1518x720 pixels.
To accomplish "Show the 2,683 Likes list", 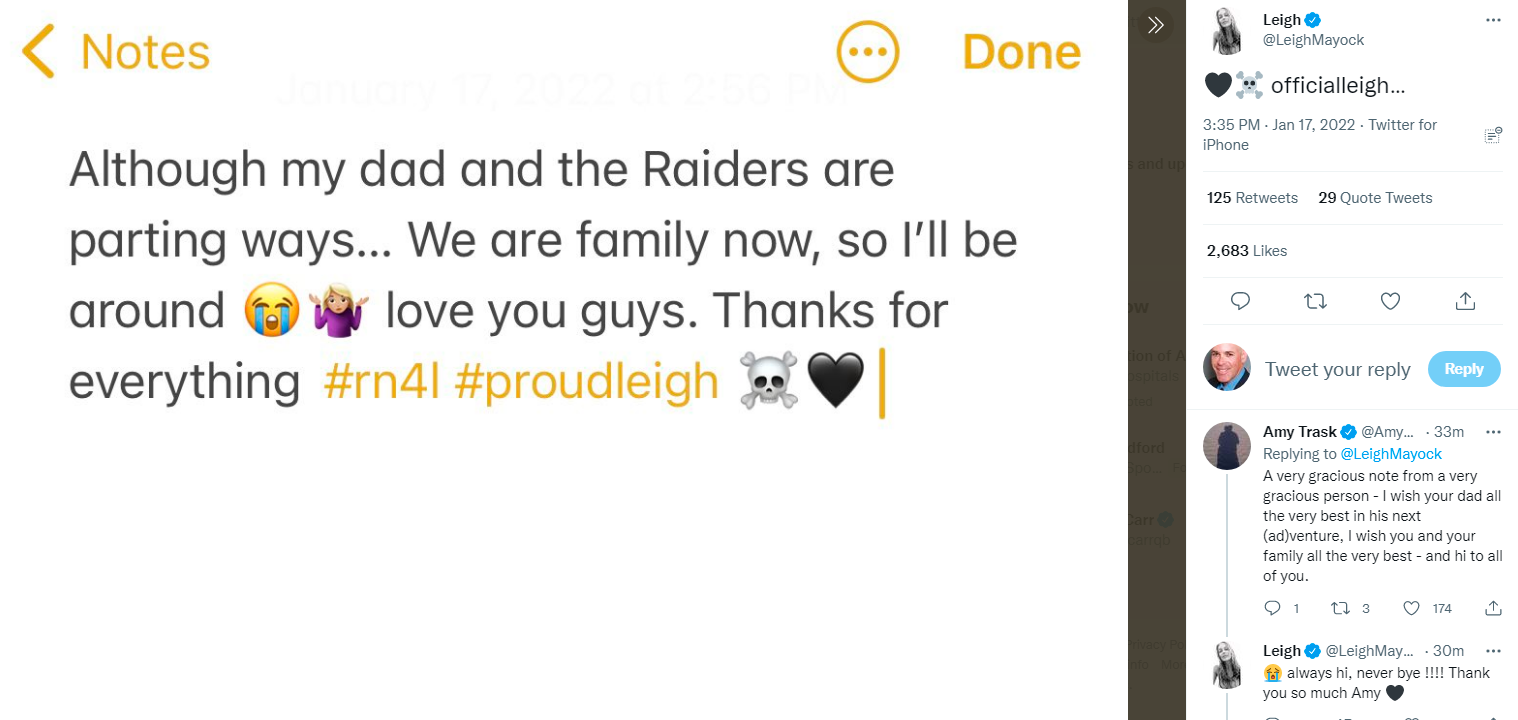I will pos(1247,251).
